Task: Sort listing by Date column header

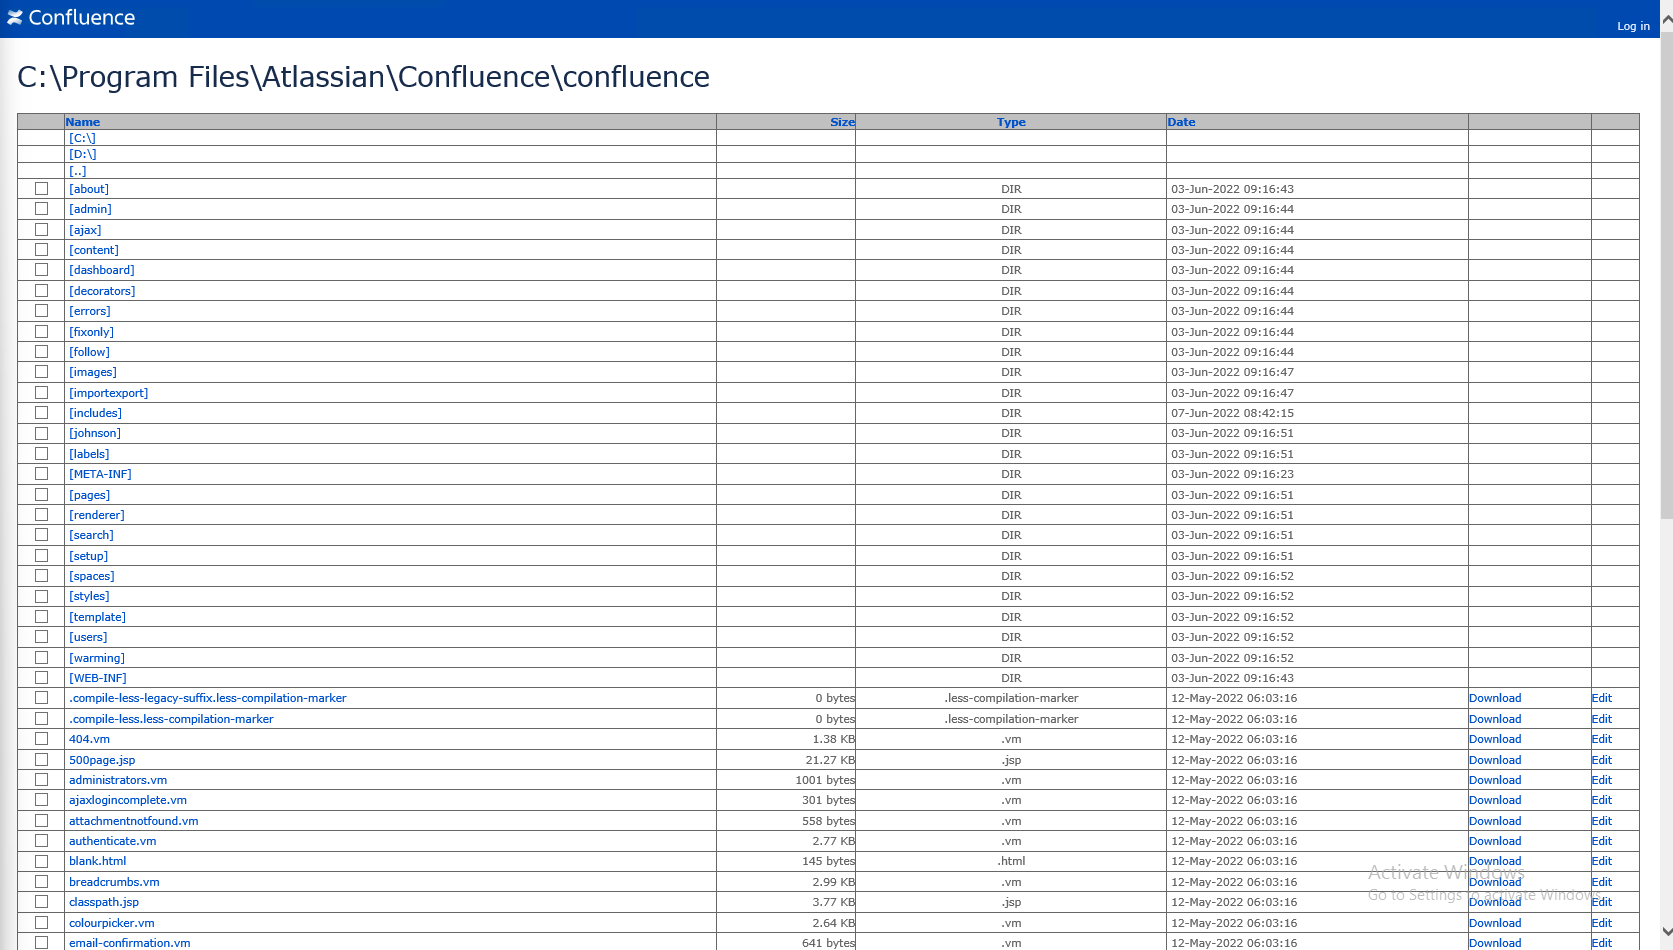Action: pyautogui.click(x=1181, y=122)
